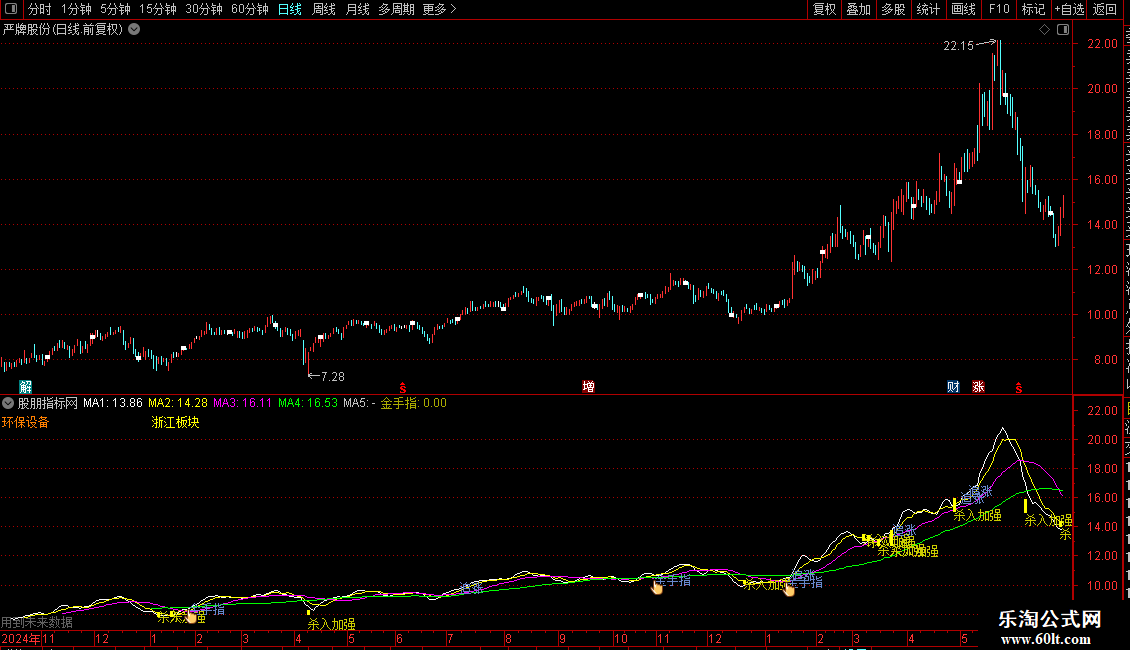The width and height of the screenshot is (1130, 650).
Task: Click the 叠加 overlay button
Action: [858, 9]
